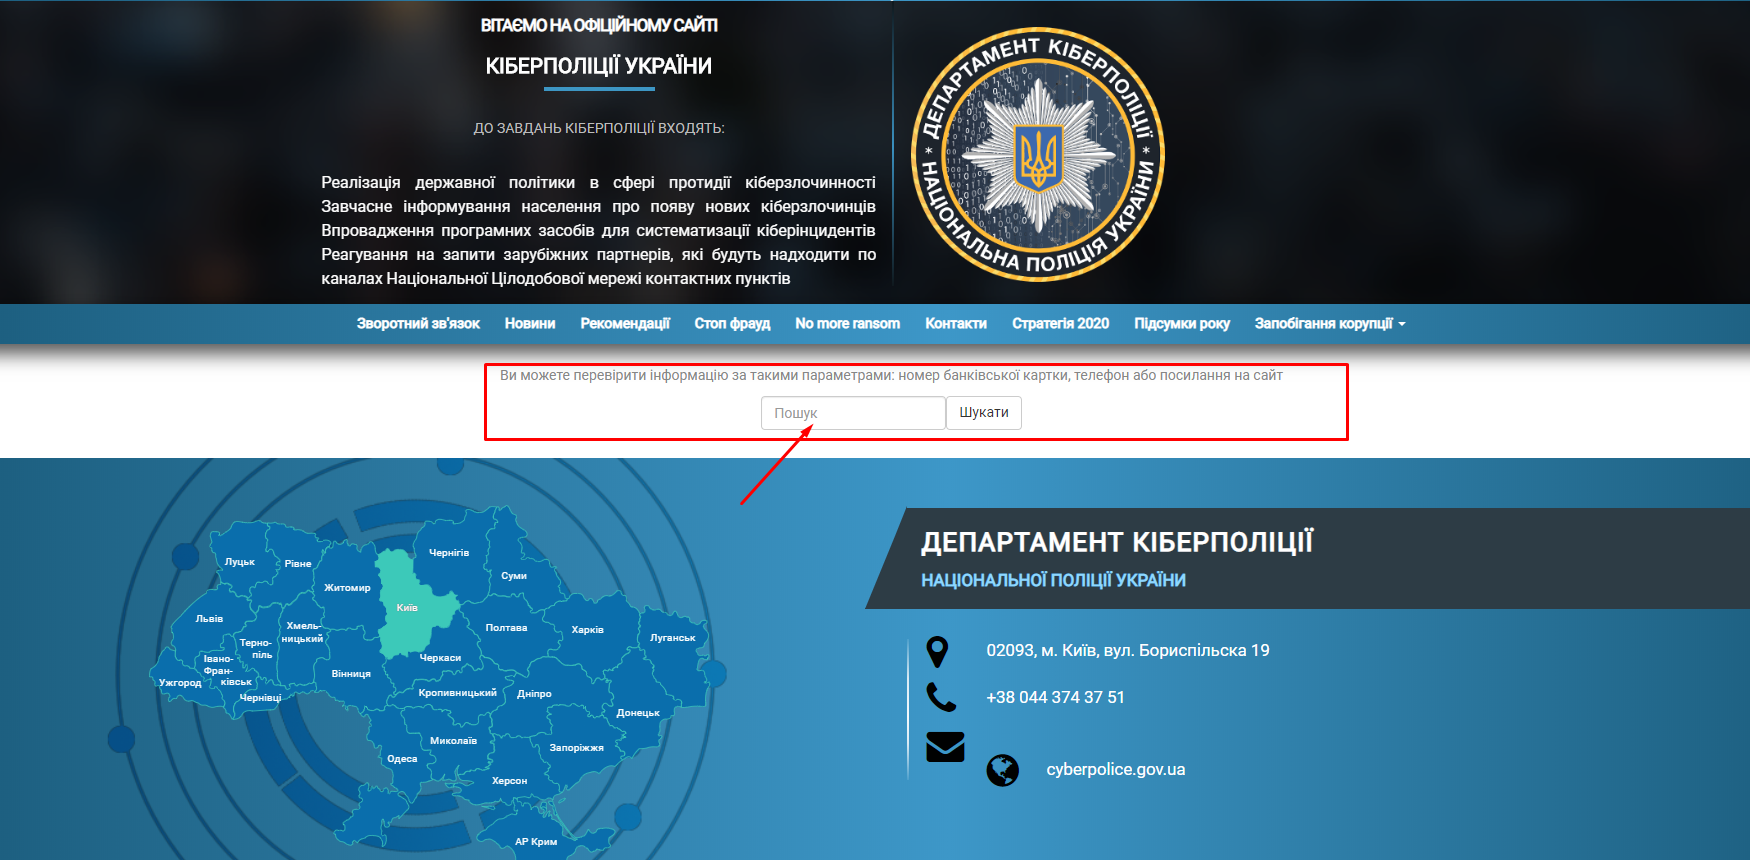Click the Шукати search button
Screen dimensions: 1750x860
[x=984, y=413]
